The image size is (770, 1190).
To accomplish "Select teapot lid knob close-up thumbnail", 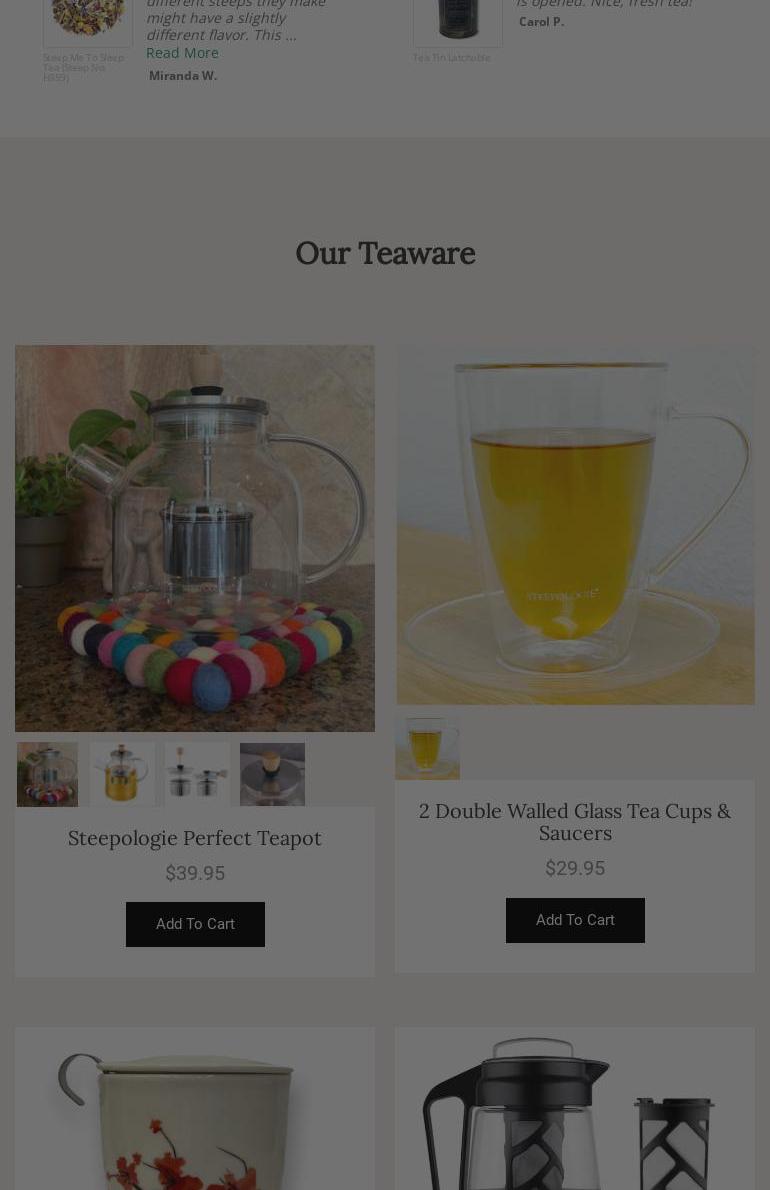I will tap(272, 774).
